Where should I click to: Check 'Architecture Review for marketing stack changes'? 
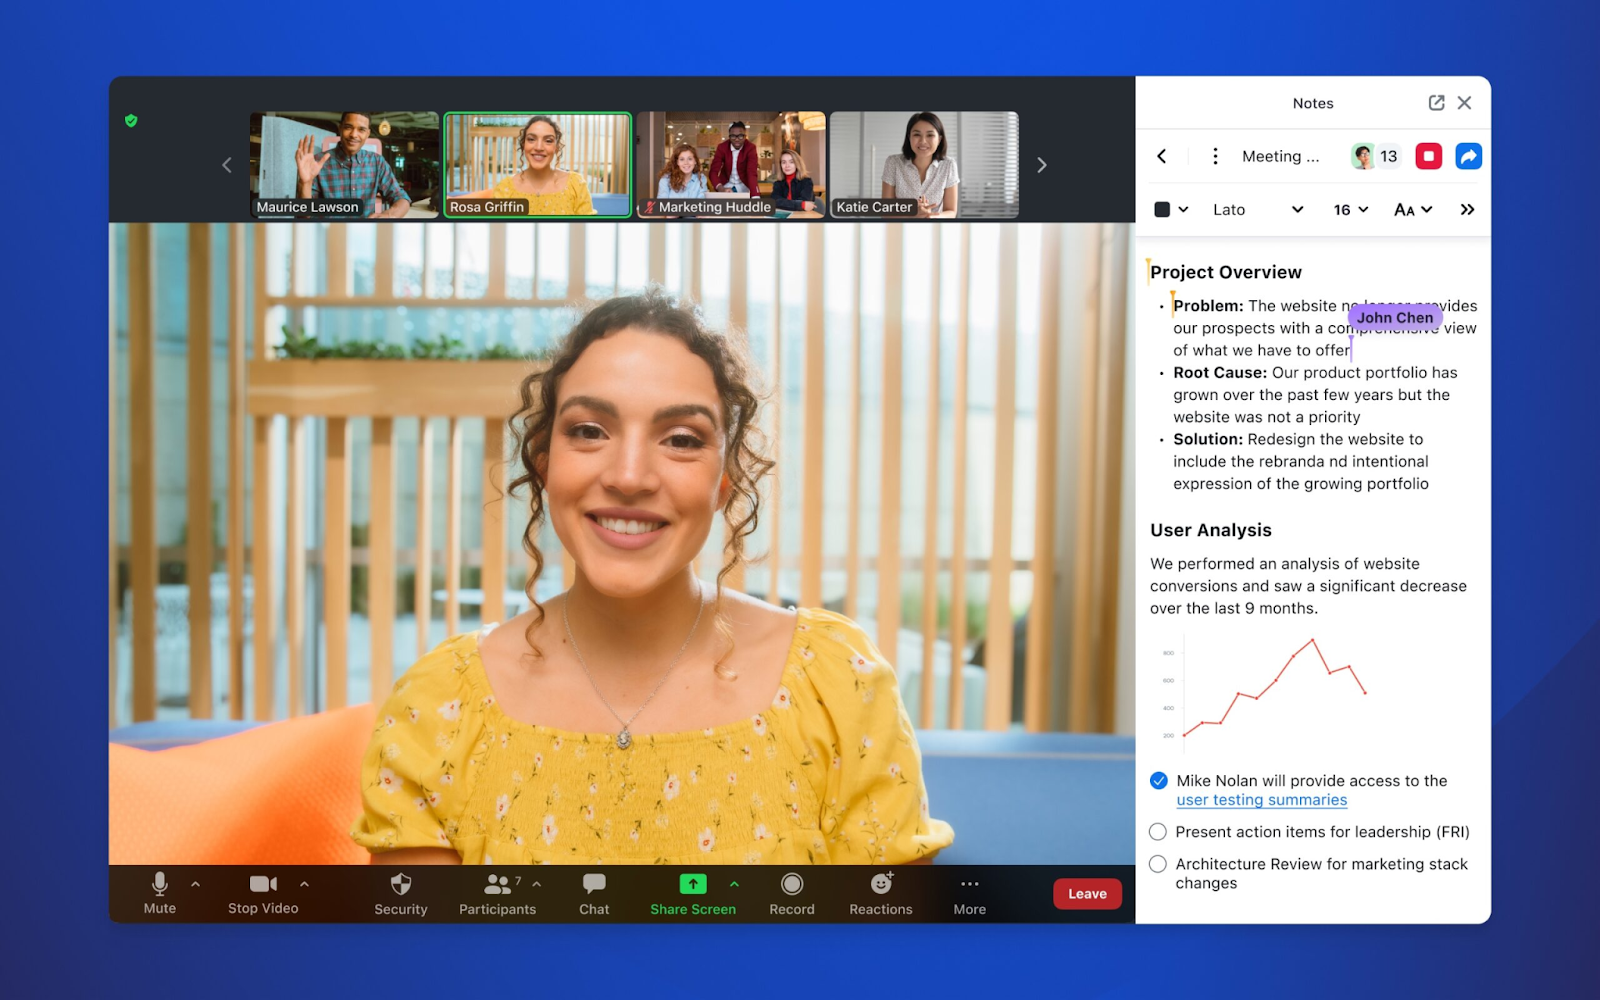(1157, 864)
